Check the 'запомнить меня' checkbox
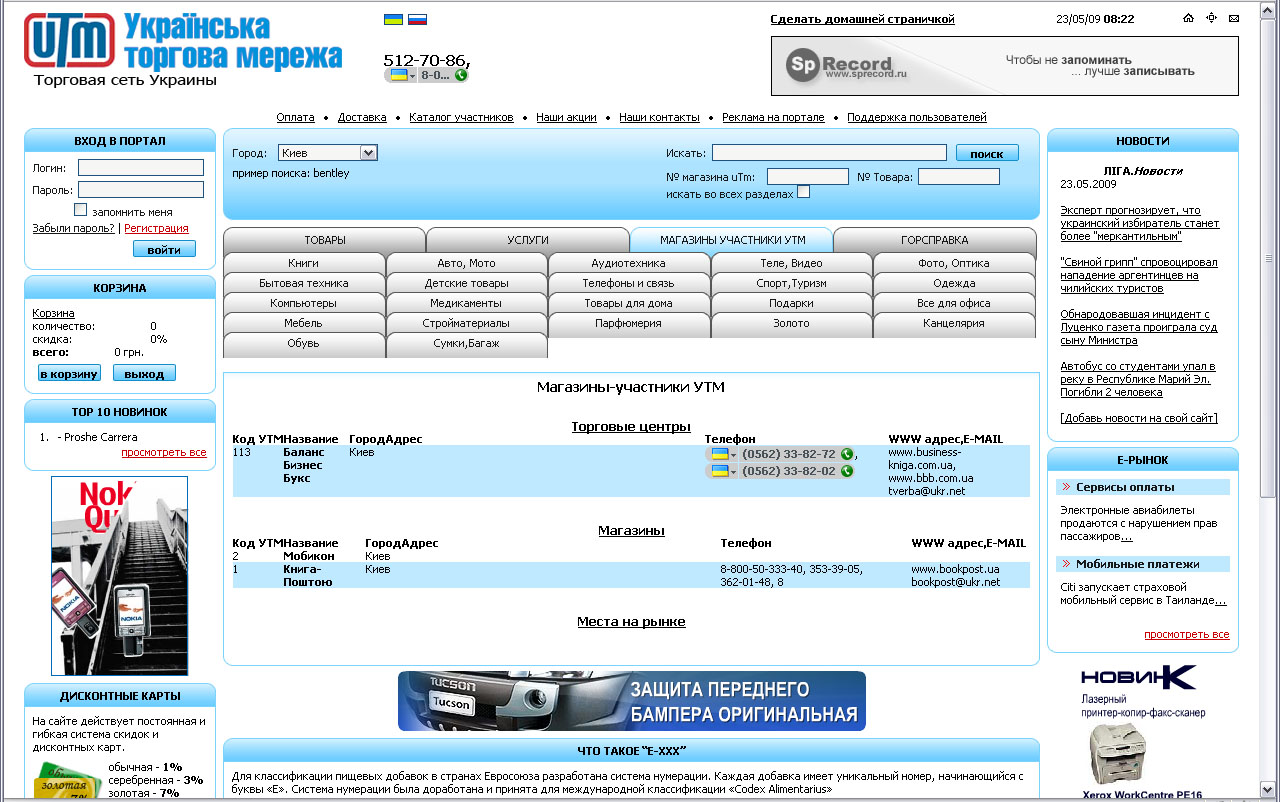Image resolution: width=1280 pixels, height=802 pixels. pos(81,210)
